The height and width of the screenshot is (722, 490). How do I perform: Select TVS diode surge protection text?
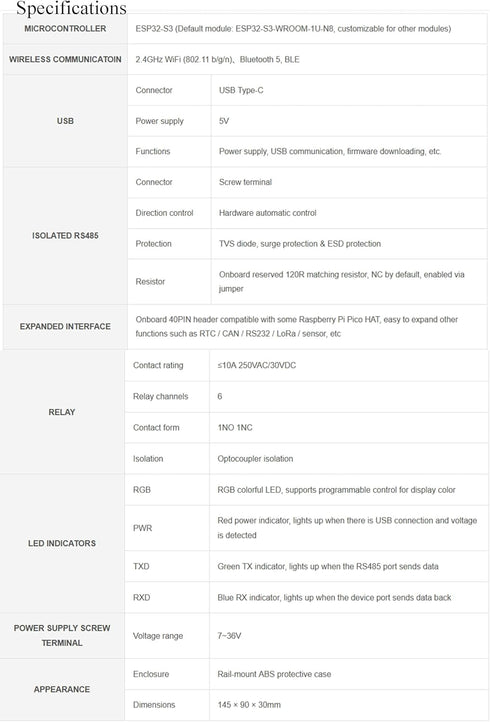300,244
